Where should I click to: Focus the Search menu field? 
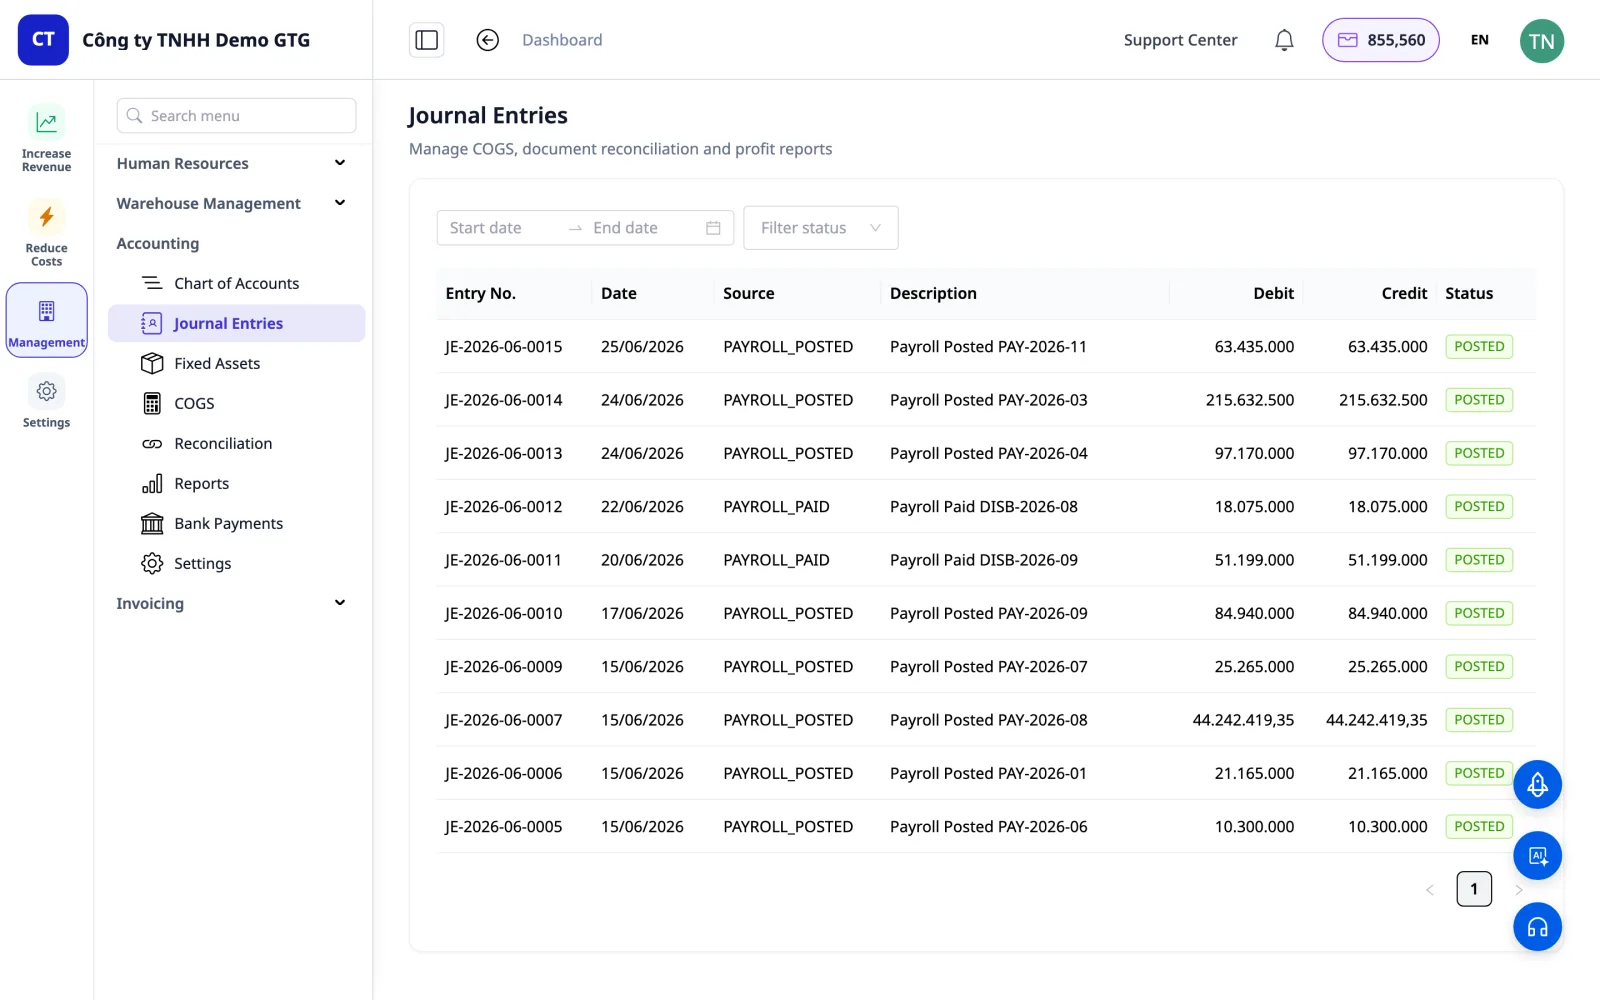coord(236,116)
